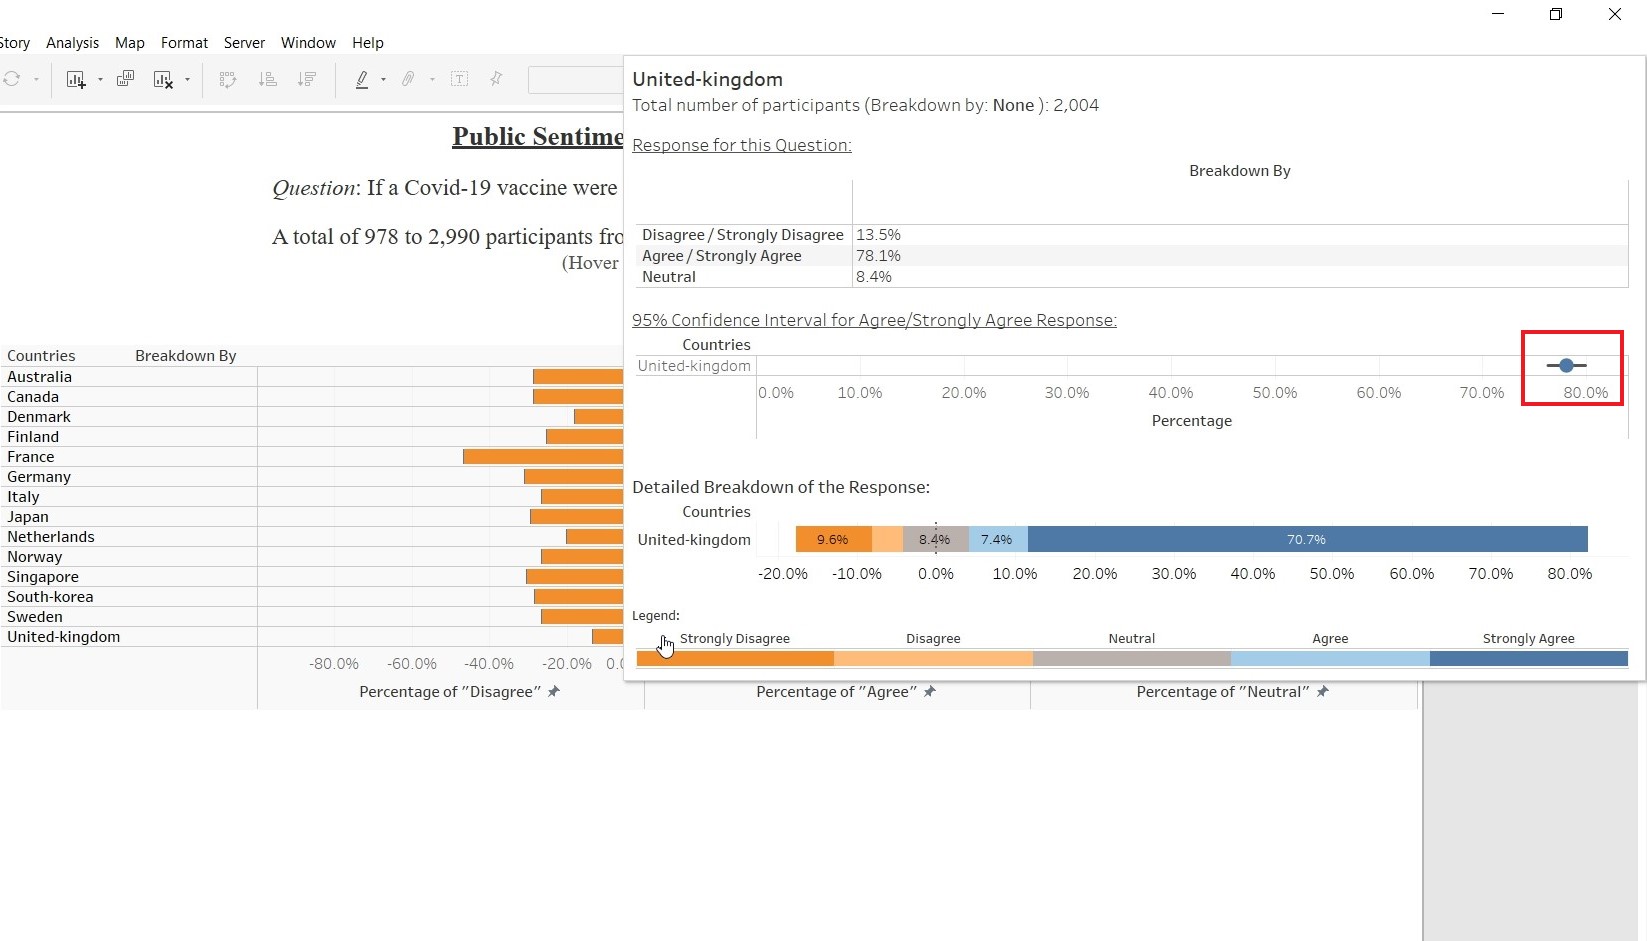Open the Analysis menu
Screen dimensions: 1647x941
(72, 43)
